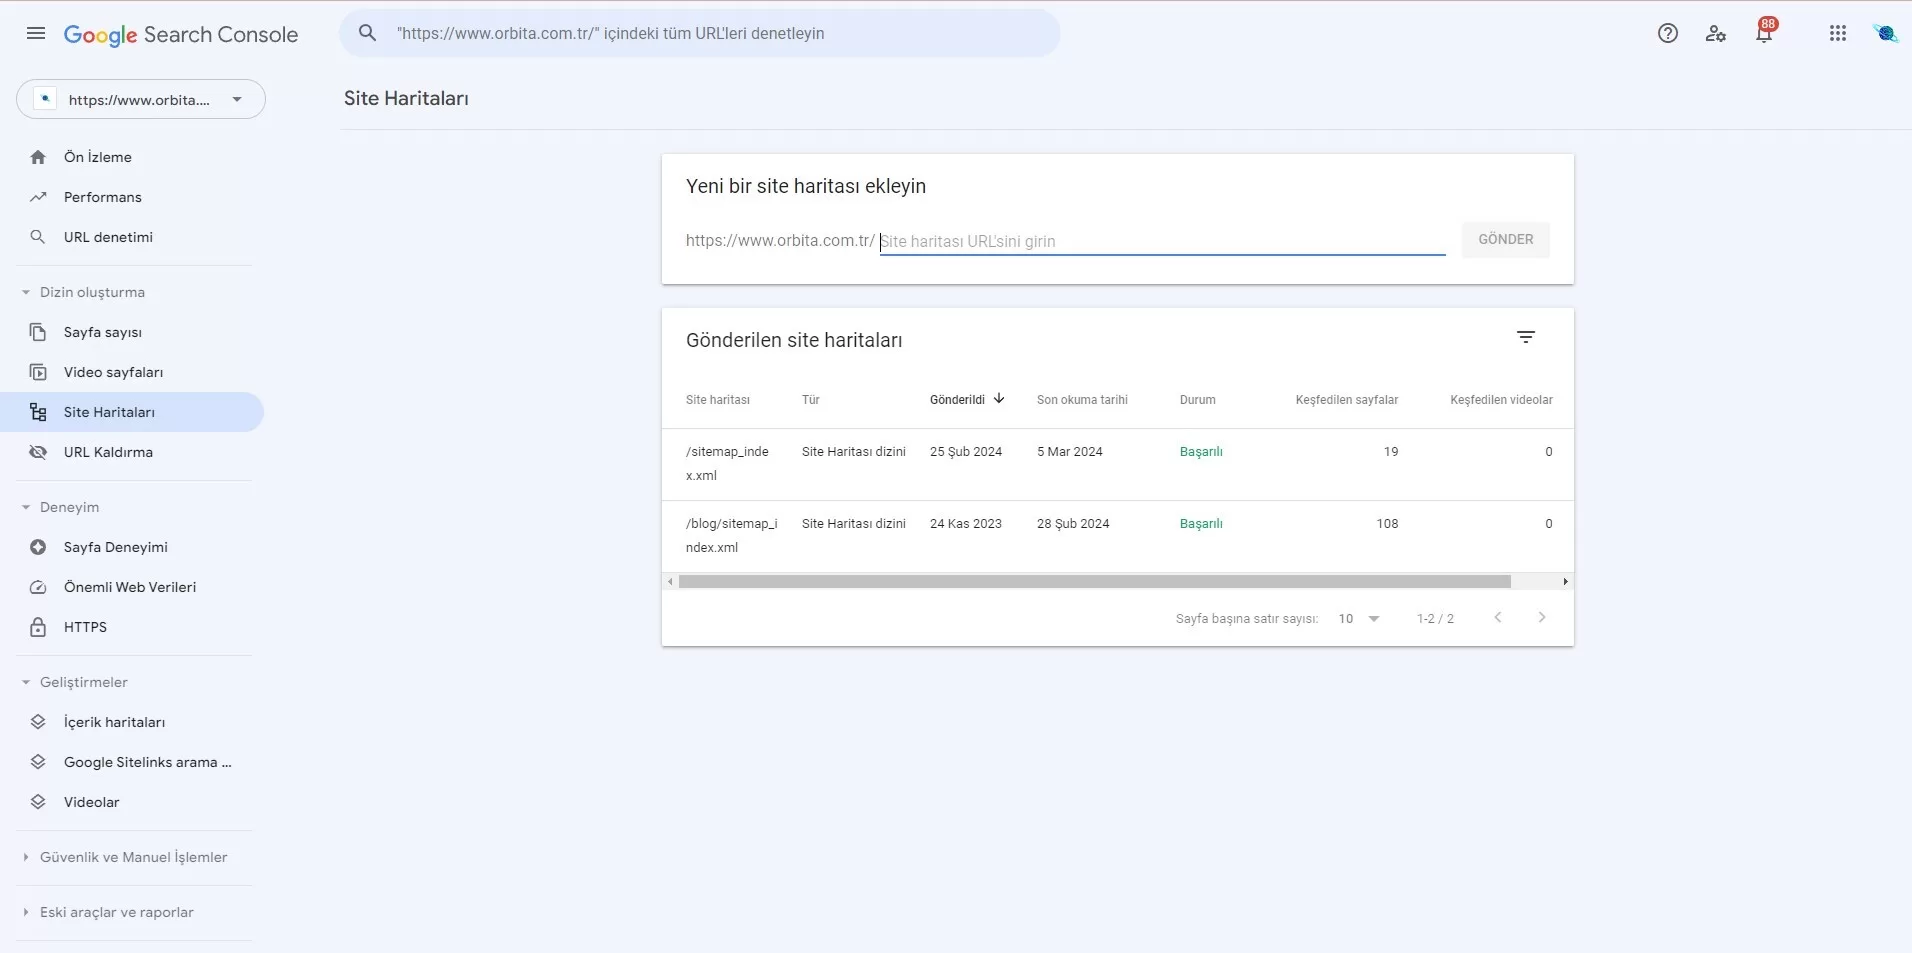Click Keşfedilen videolar column header
Image resolution: width=1912 pixels, height=953 pixels.
click(x=1501, y=400)
